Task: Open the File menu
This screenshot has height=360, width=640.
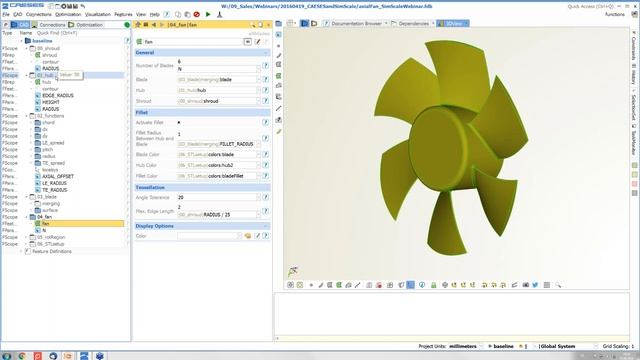Action: [6, 14]
